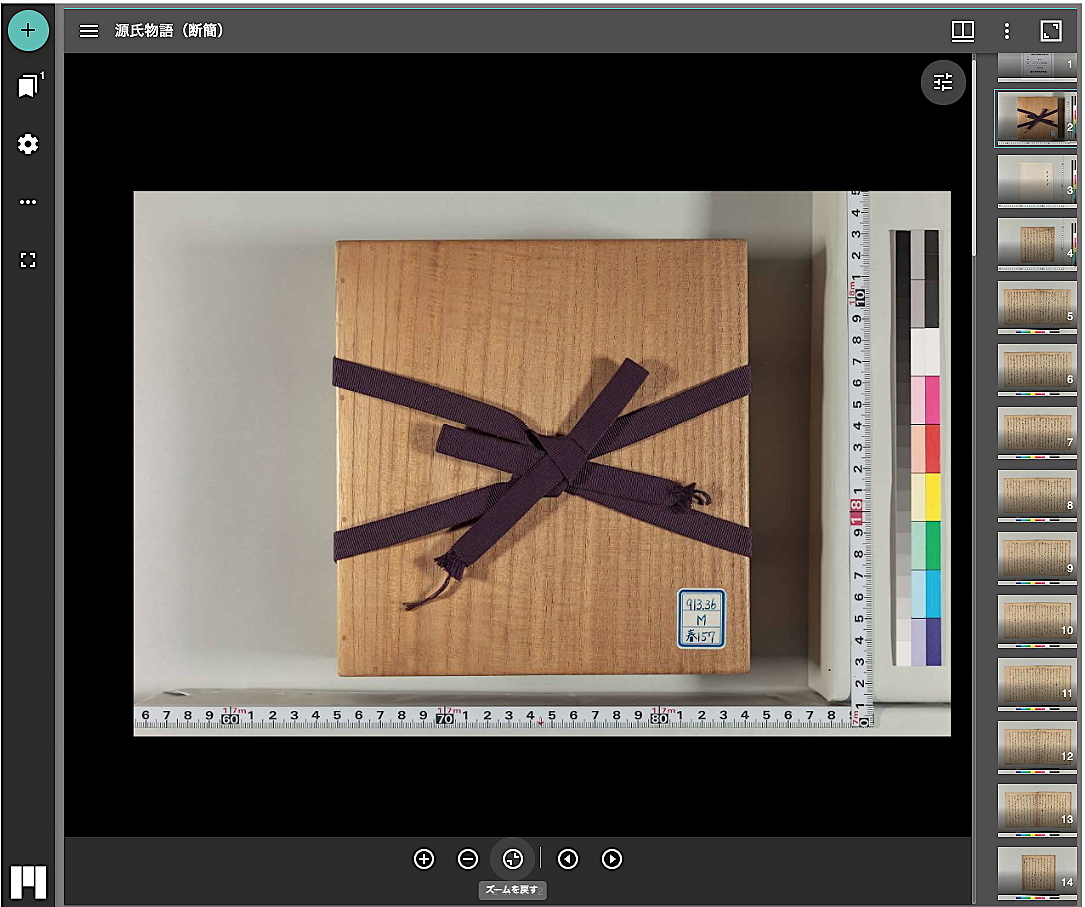
Task: Click the Mirador logo at bottom left
Action: 28,881
